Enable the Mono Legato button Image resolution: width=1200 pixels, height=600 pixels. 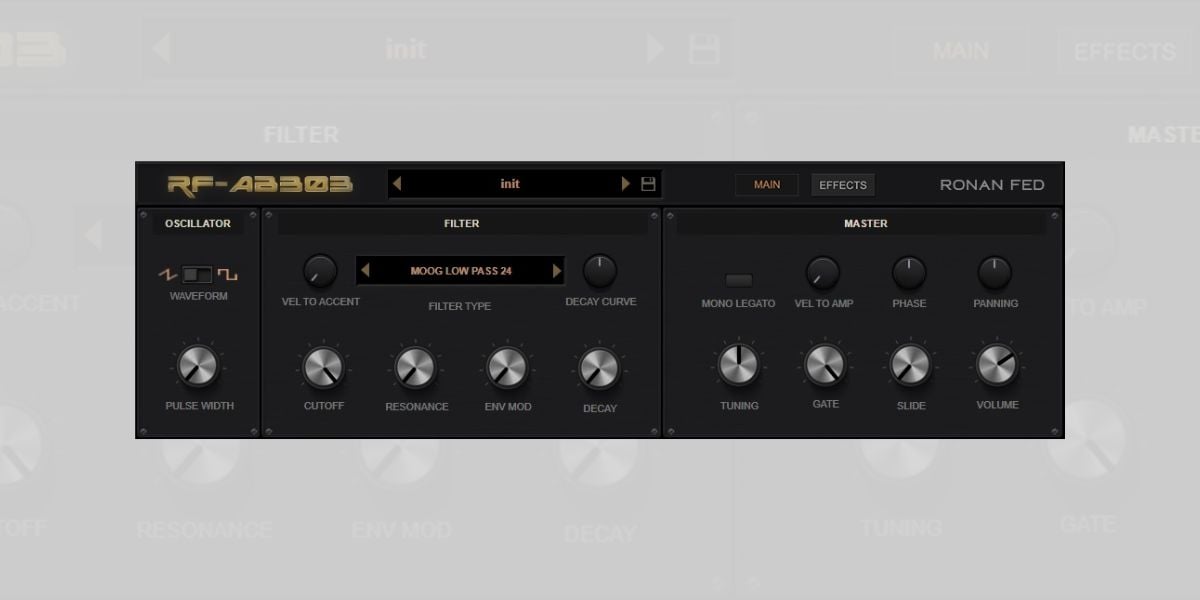point(739,280)
